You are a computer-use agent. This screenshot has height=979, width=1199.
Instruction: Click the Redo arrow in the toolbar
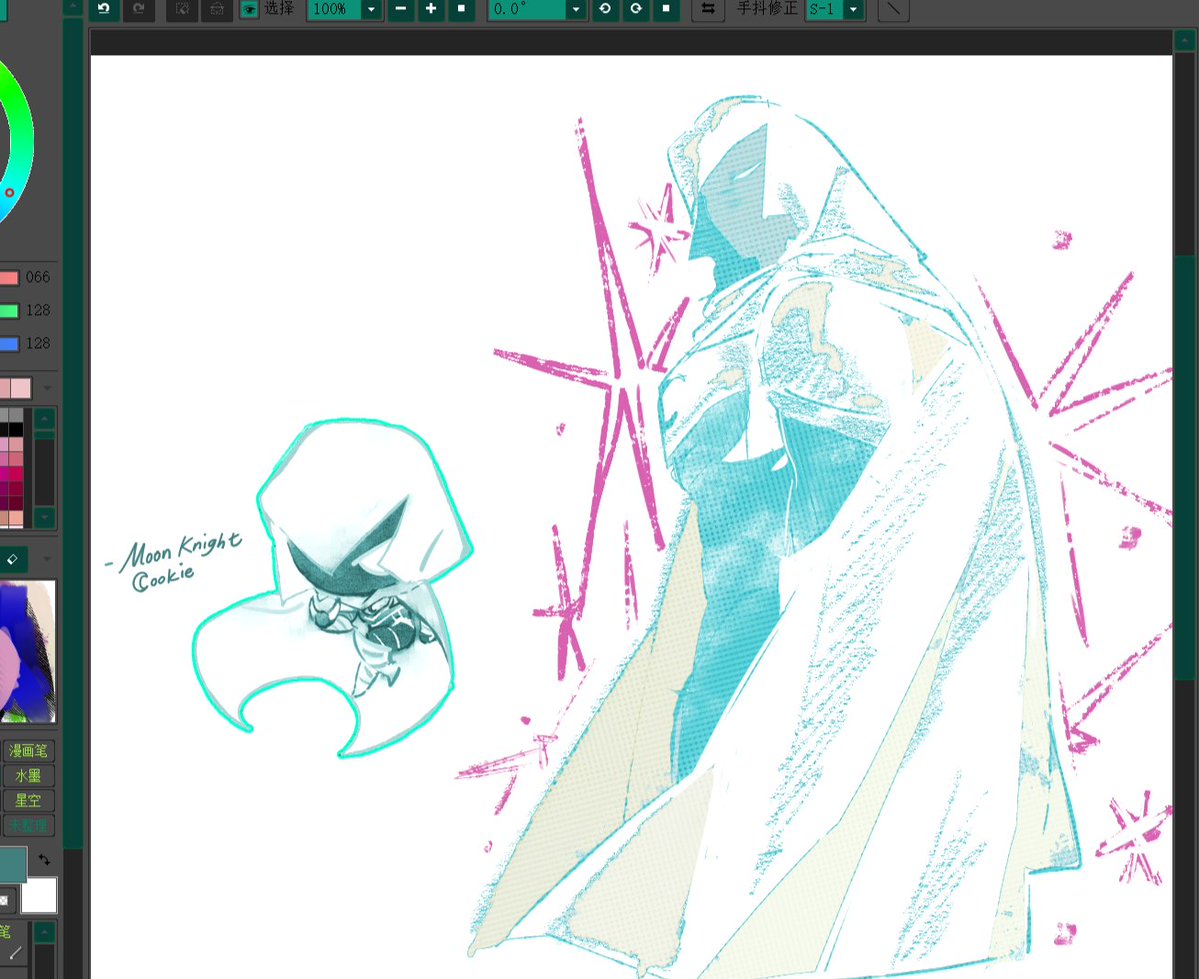point(138,8)
